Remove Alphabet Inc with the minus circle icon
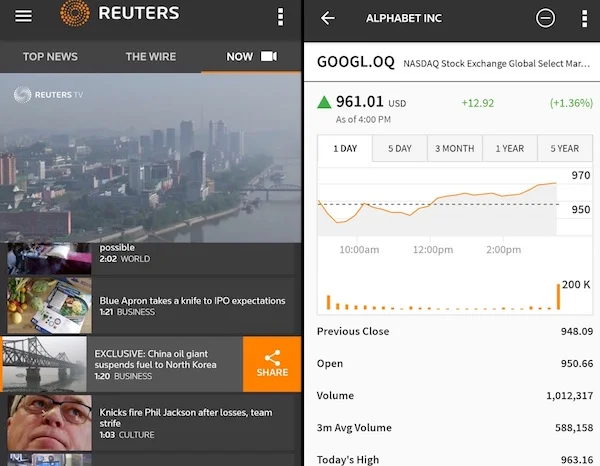 (x=545, y=18)
